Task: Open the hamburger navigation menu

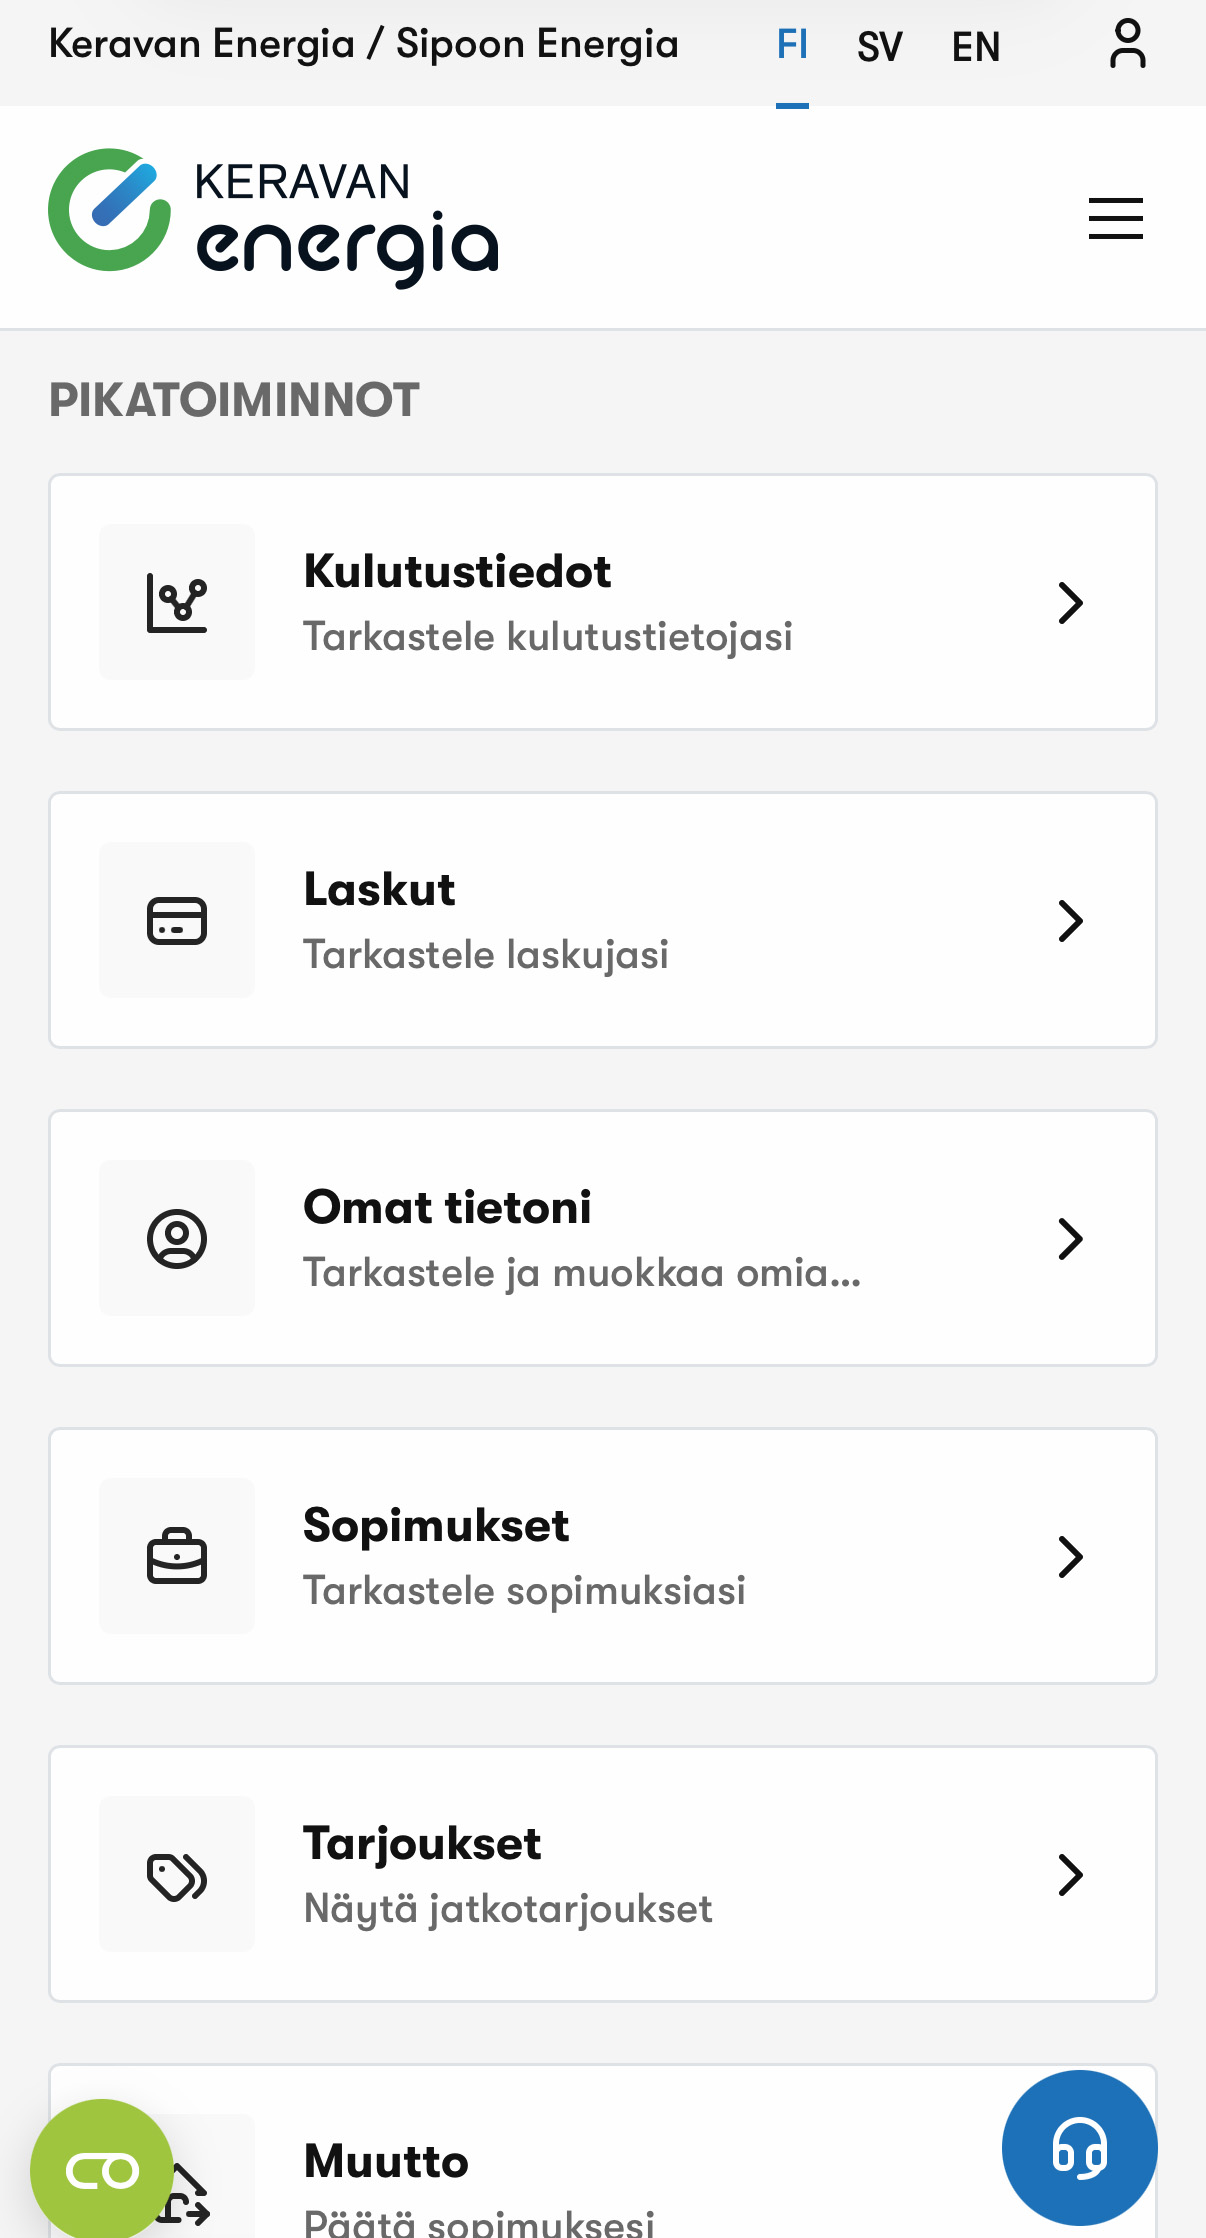Action: pos(1115,218)
